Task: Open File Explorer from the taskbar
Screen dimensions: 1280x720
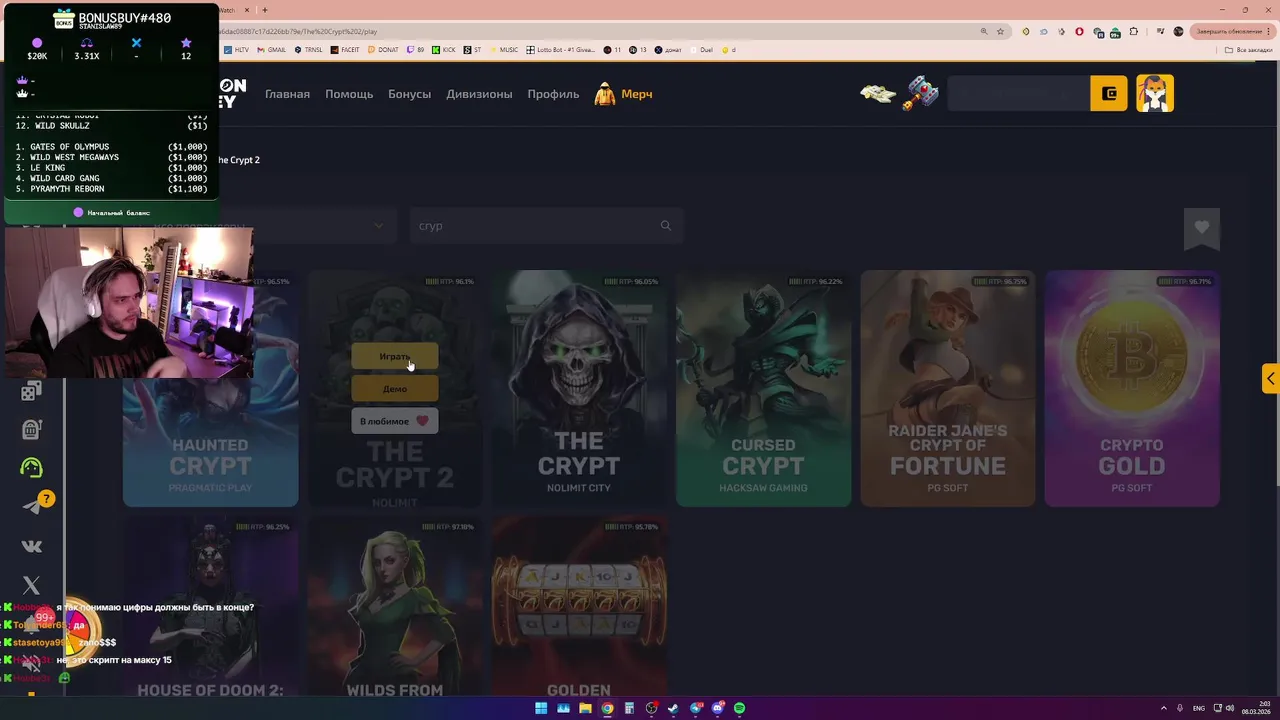Action: (x=585, y=708)
